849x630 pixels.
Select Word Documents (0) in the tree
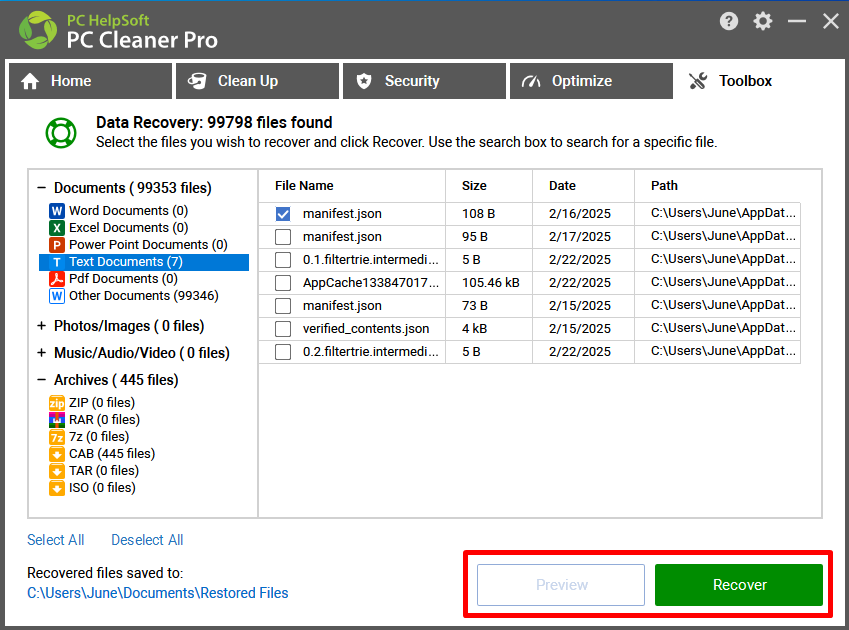(x=129, y=211)
